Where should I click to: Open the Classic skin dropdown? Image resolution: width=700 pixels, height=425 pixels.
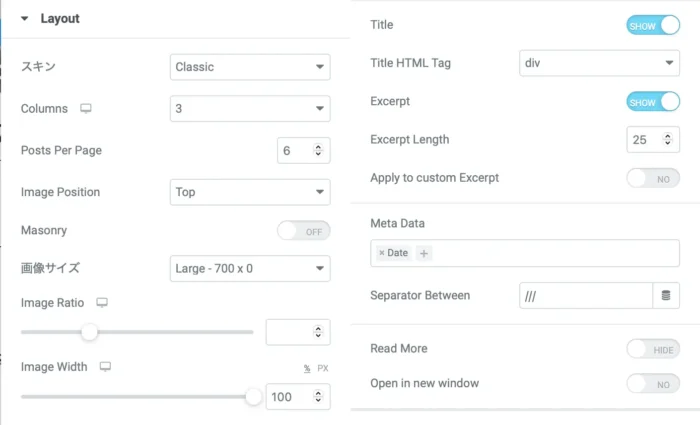coord(250,67)
